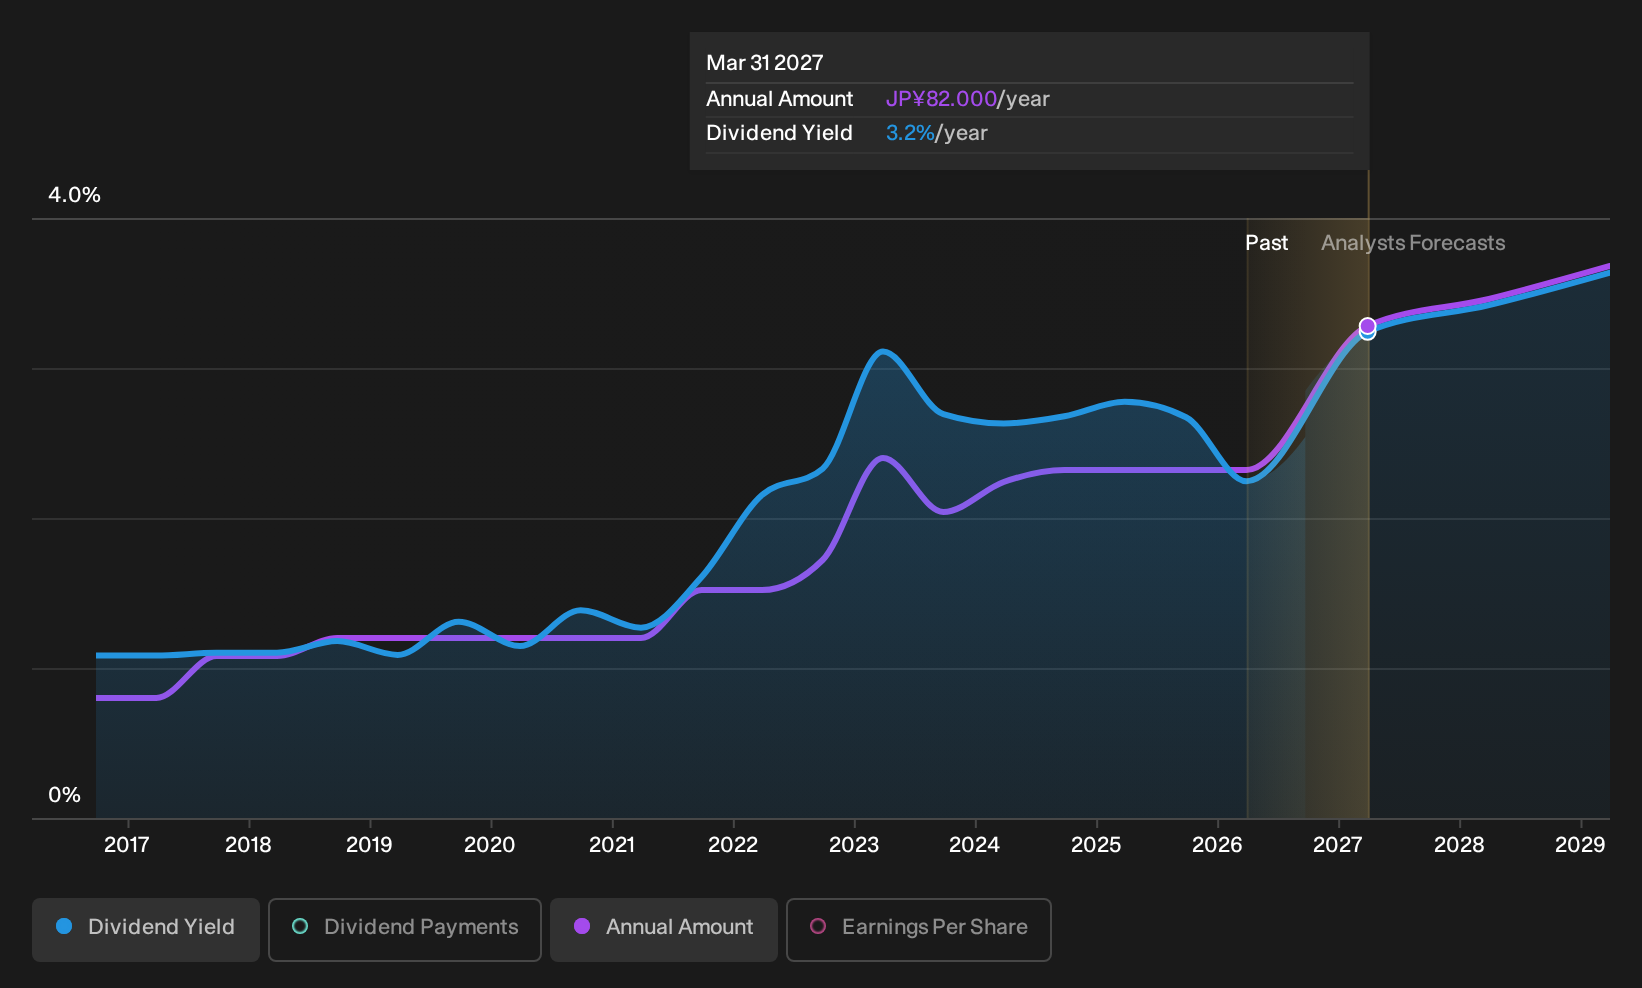Screen dimensions: 1642x988
Task: Click the blue Dividend Yield legend dot
Action: click(64, 926)
